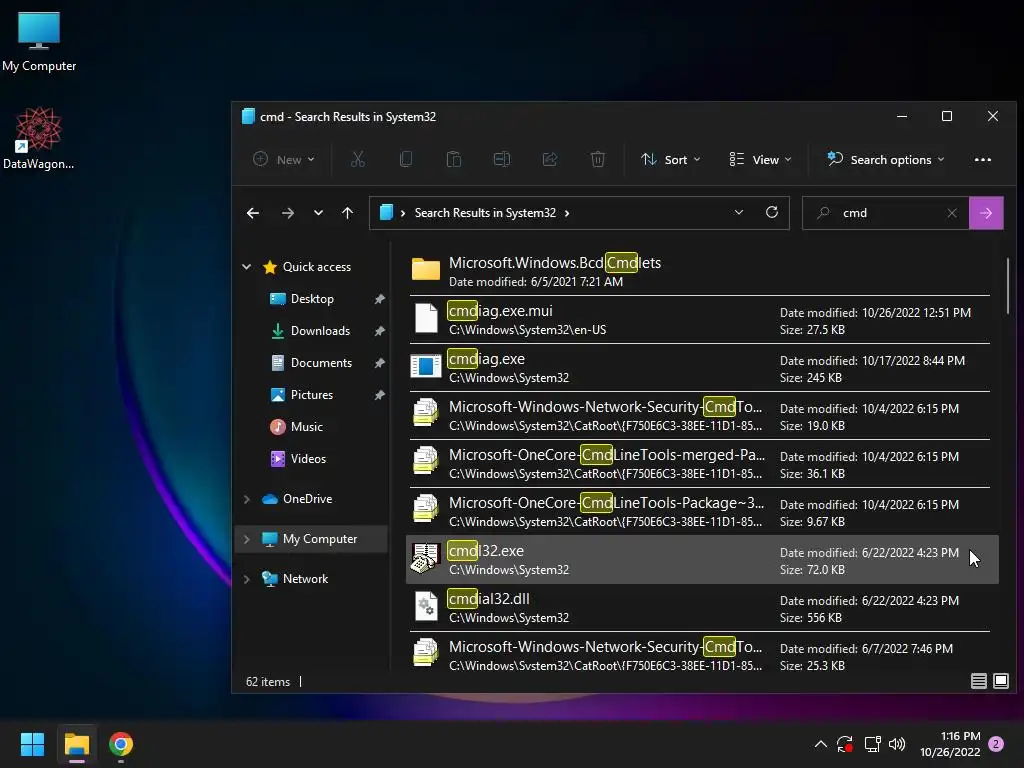1024x768 pixels.
Task: Click the network tray icon
Action: 872,744
